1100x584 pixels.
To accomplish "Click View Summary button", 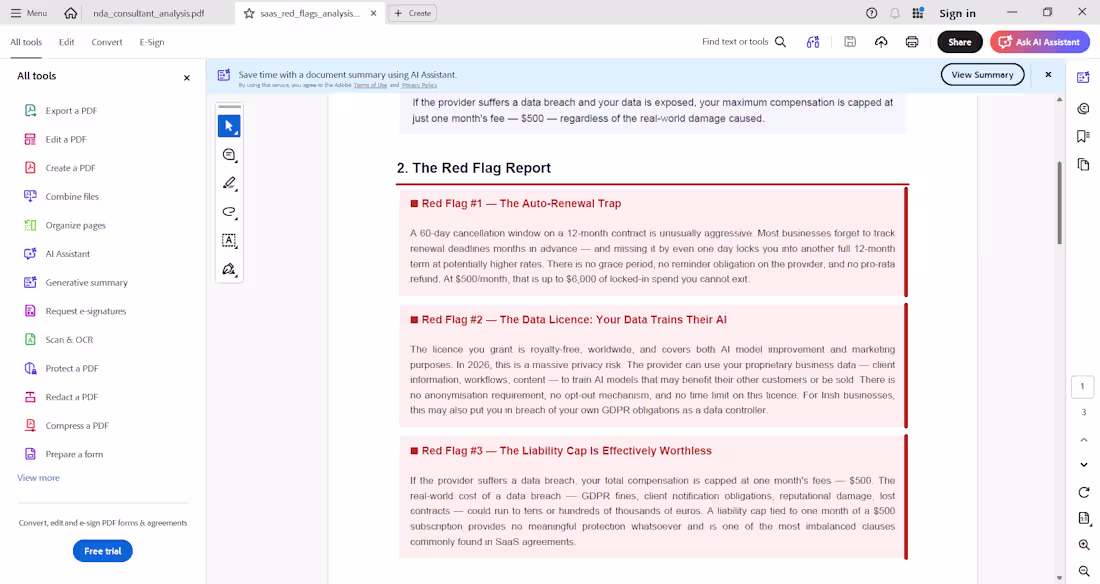I will click(982, 74).
